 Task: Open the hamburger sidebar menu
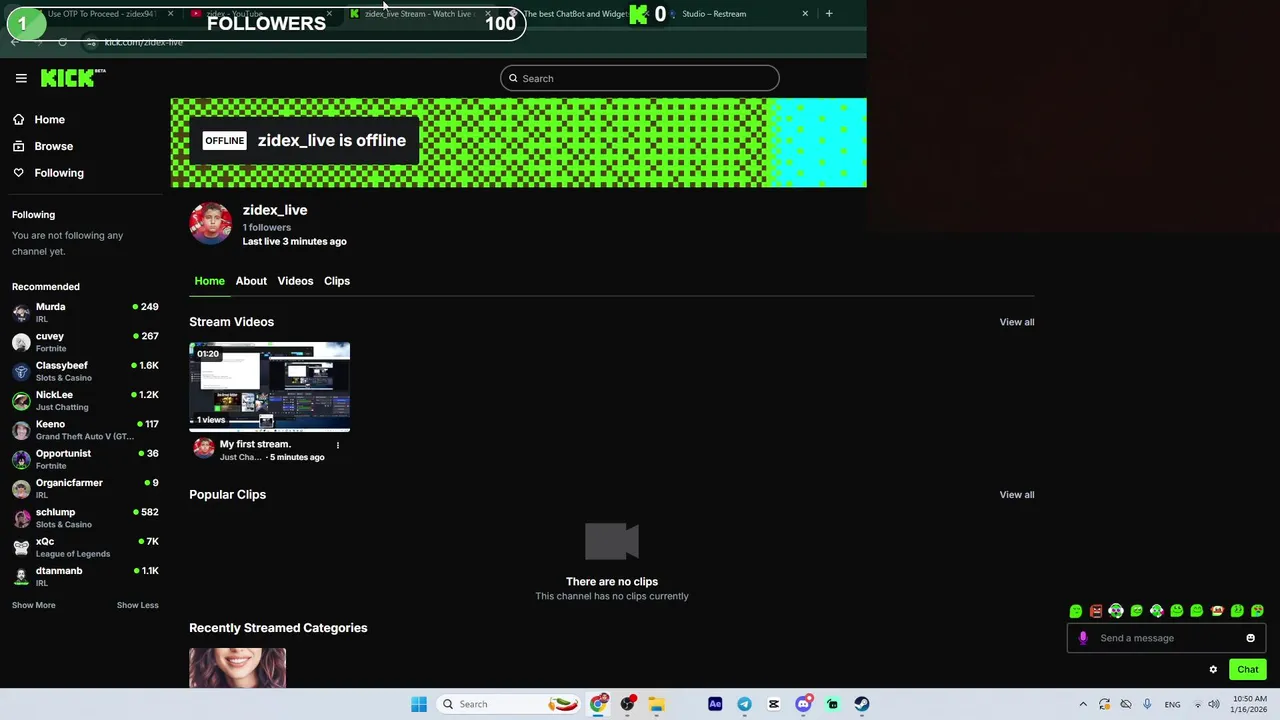pos(21,78)
